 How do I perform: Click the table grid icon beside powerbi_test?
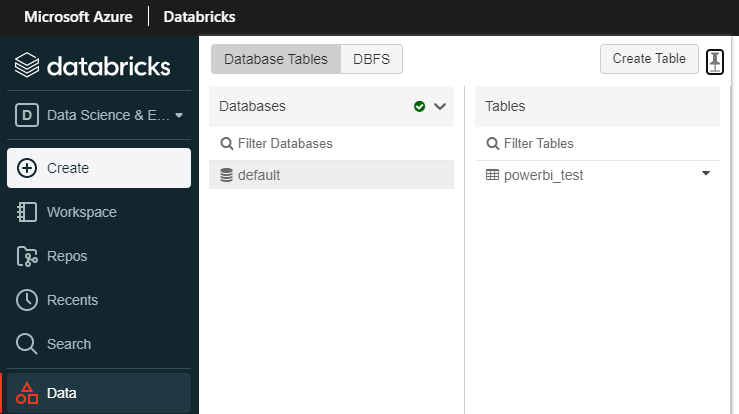point(492,175)
